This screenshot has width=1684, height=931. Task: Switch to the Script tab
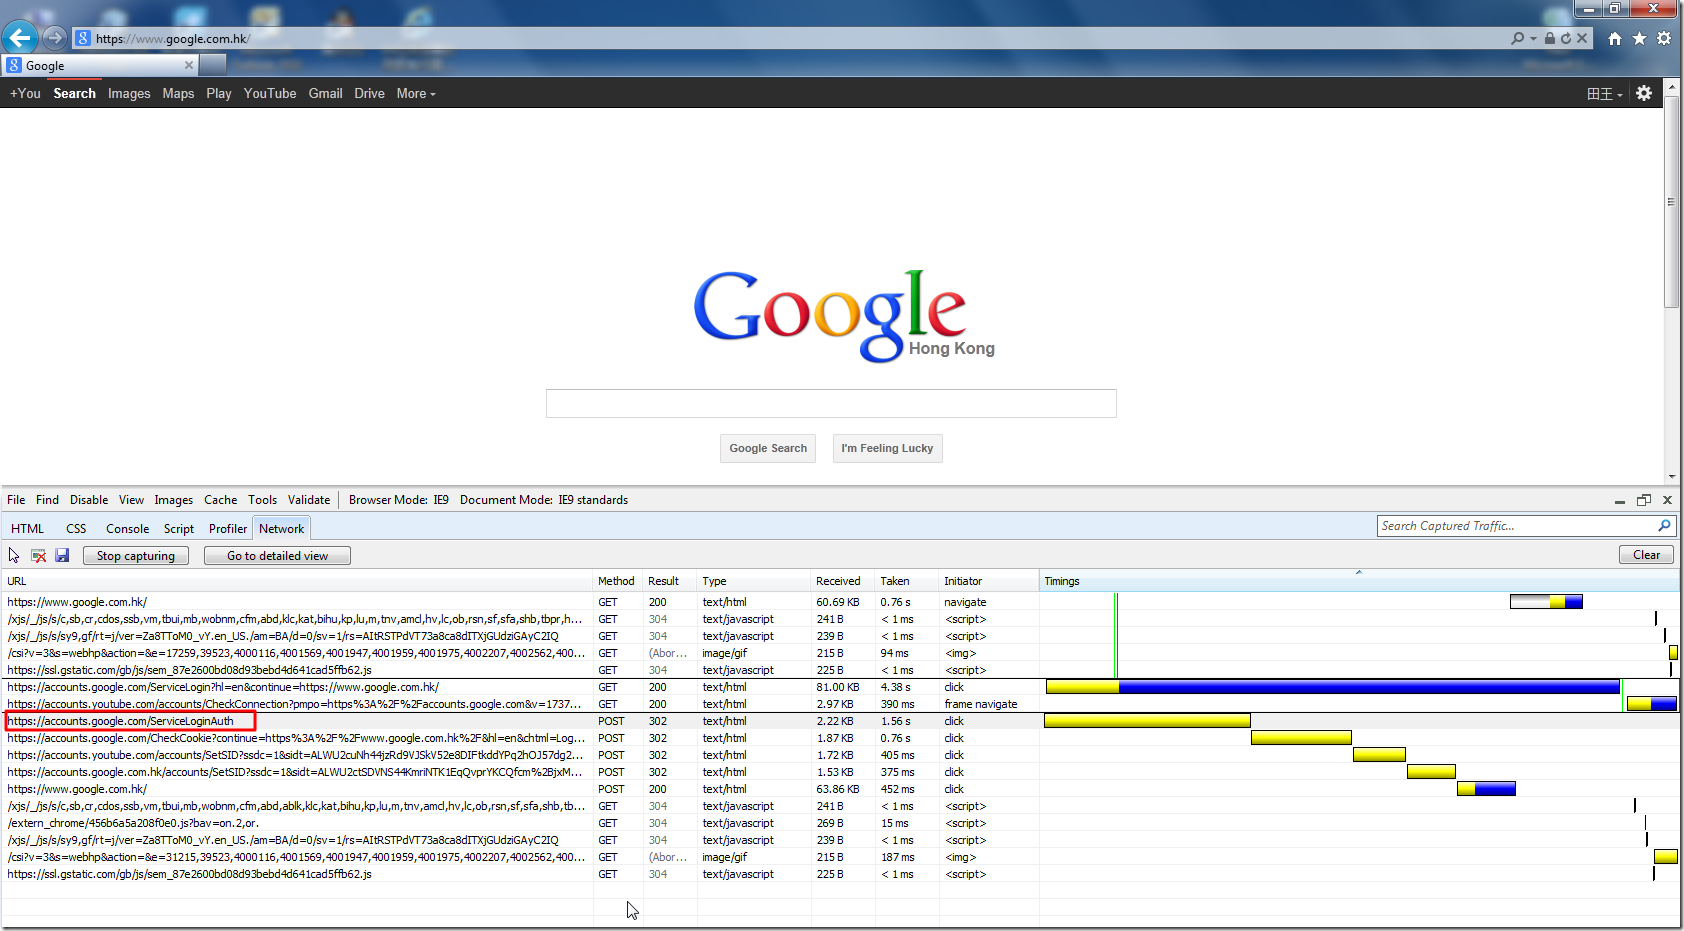click(179, 529)
